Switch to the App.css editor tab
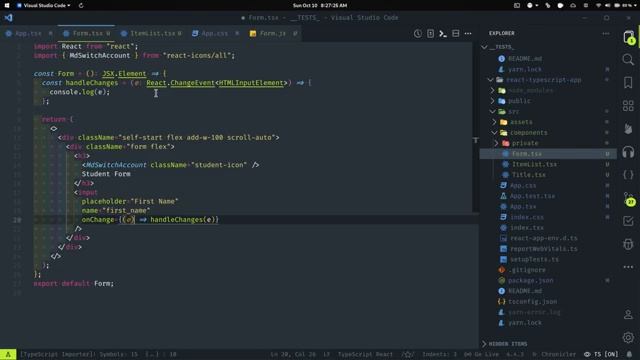 click(x=215, y=33)
